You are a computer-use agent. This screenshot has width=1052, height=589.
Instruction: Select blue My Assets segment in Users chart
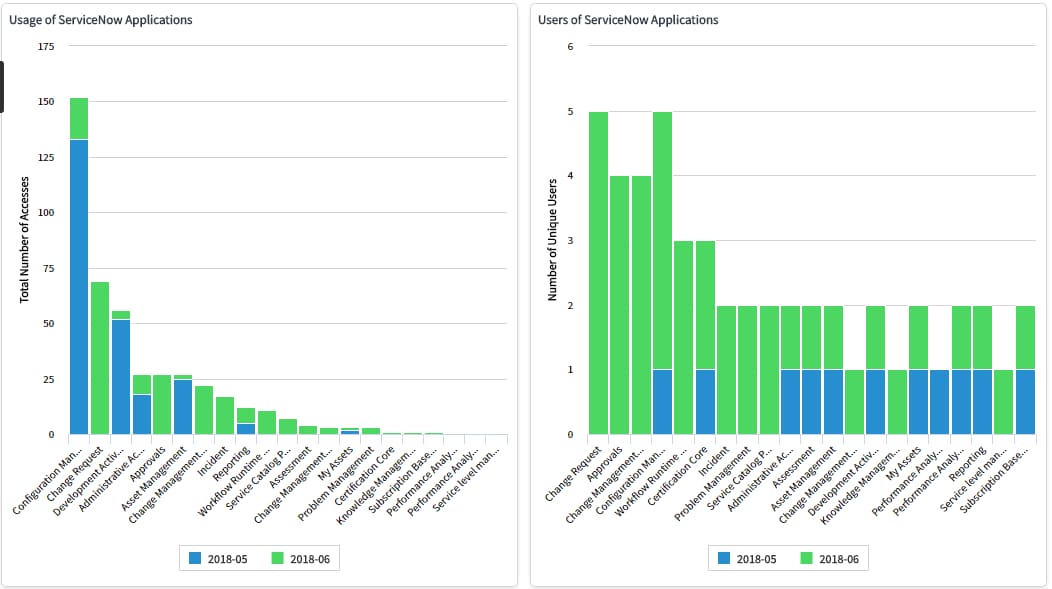point(918,402)
